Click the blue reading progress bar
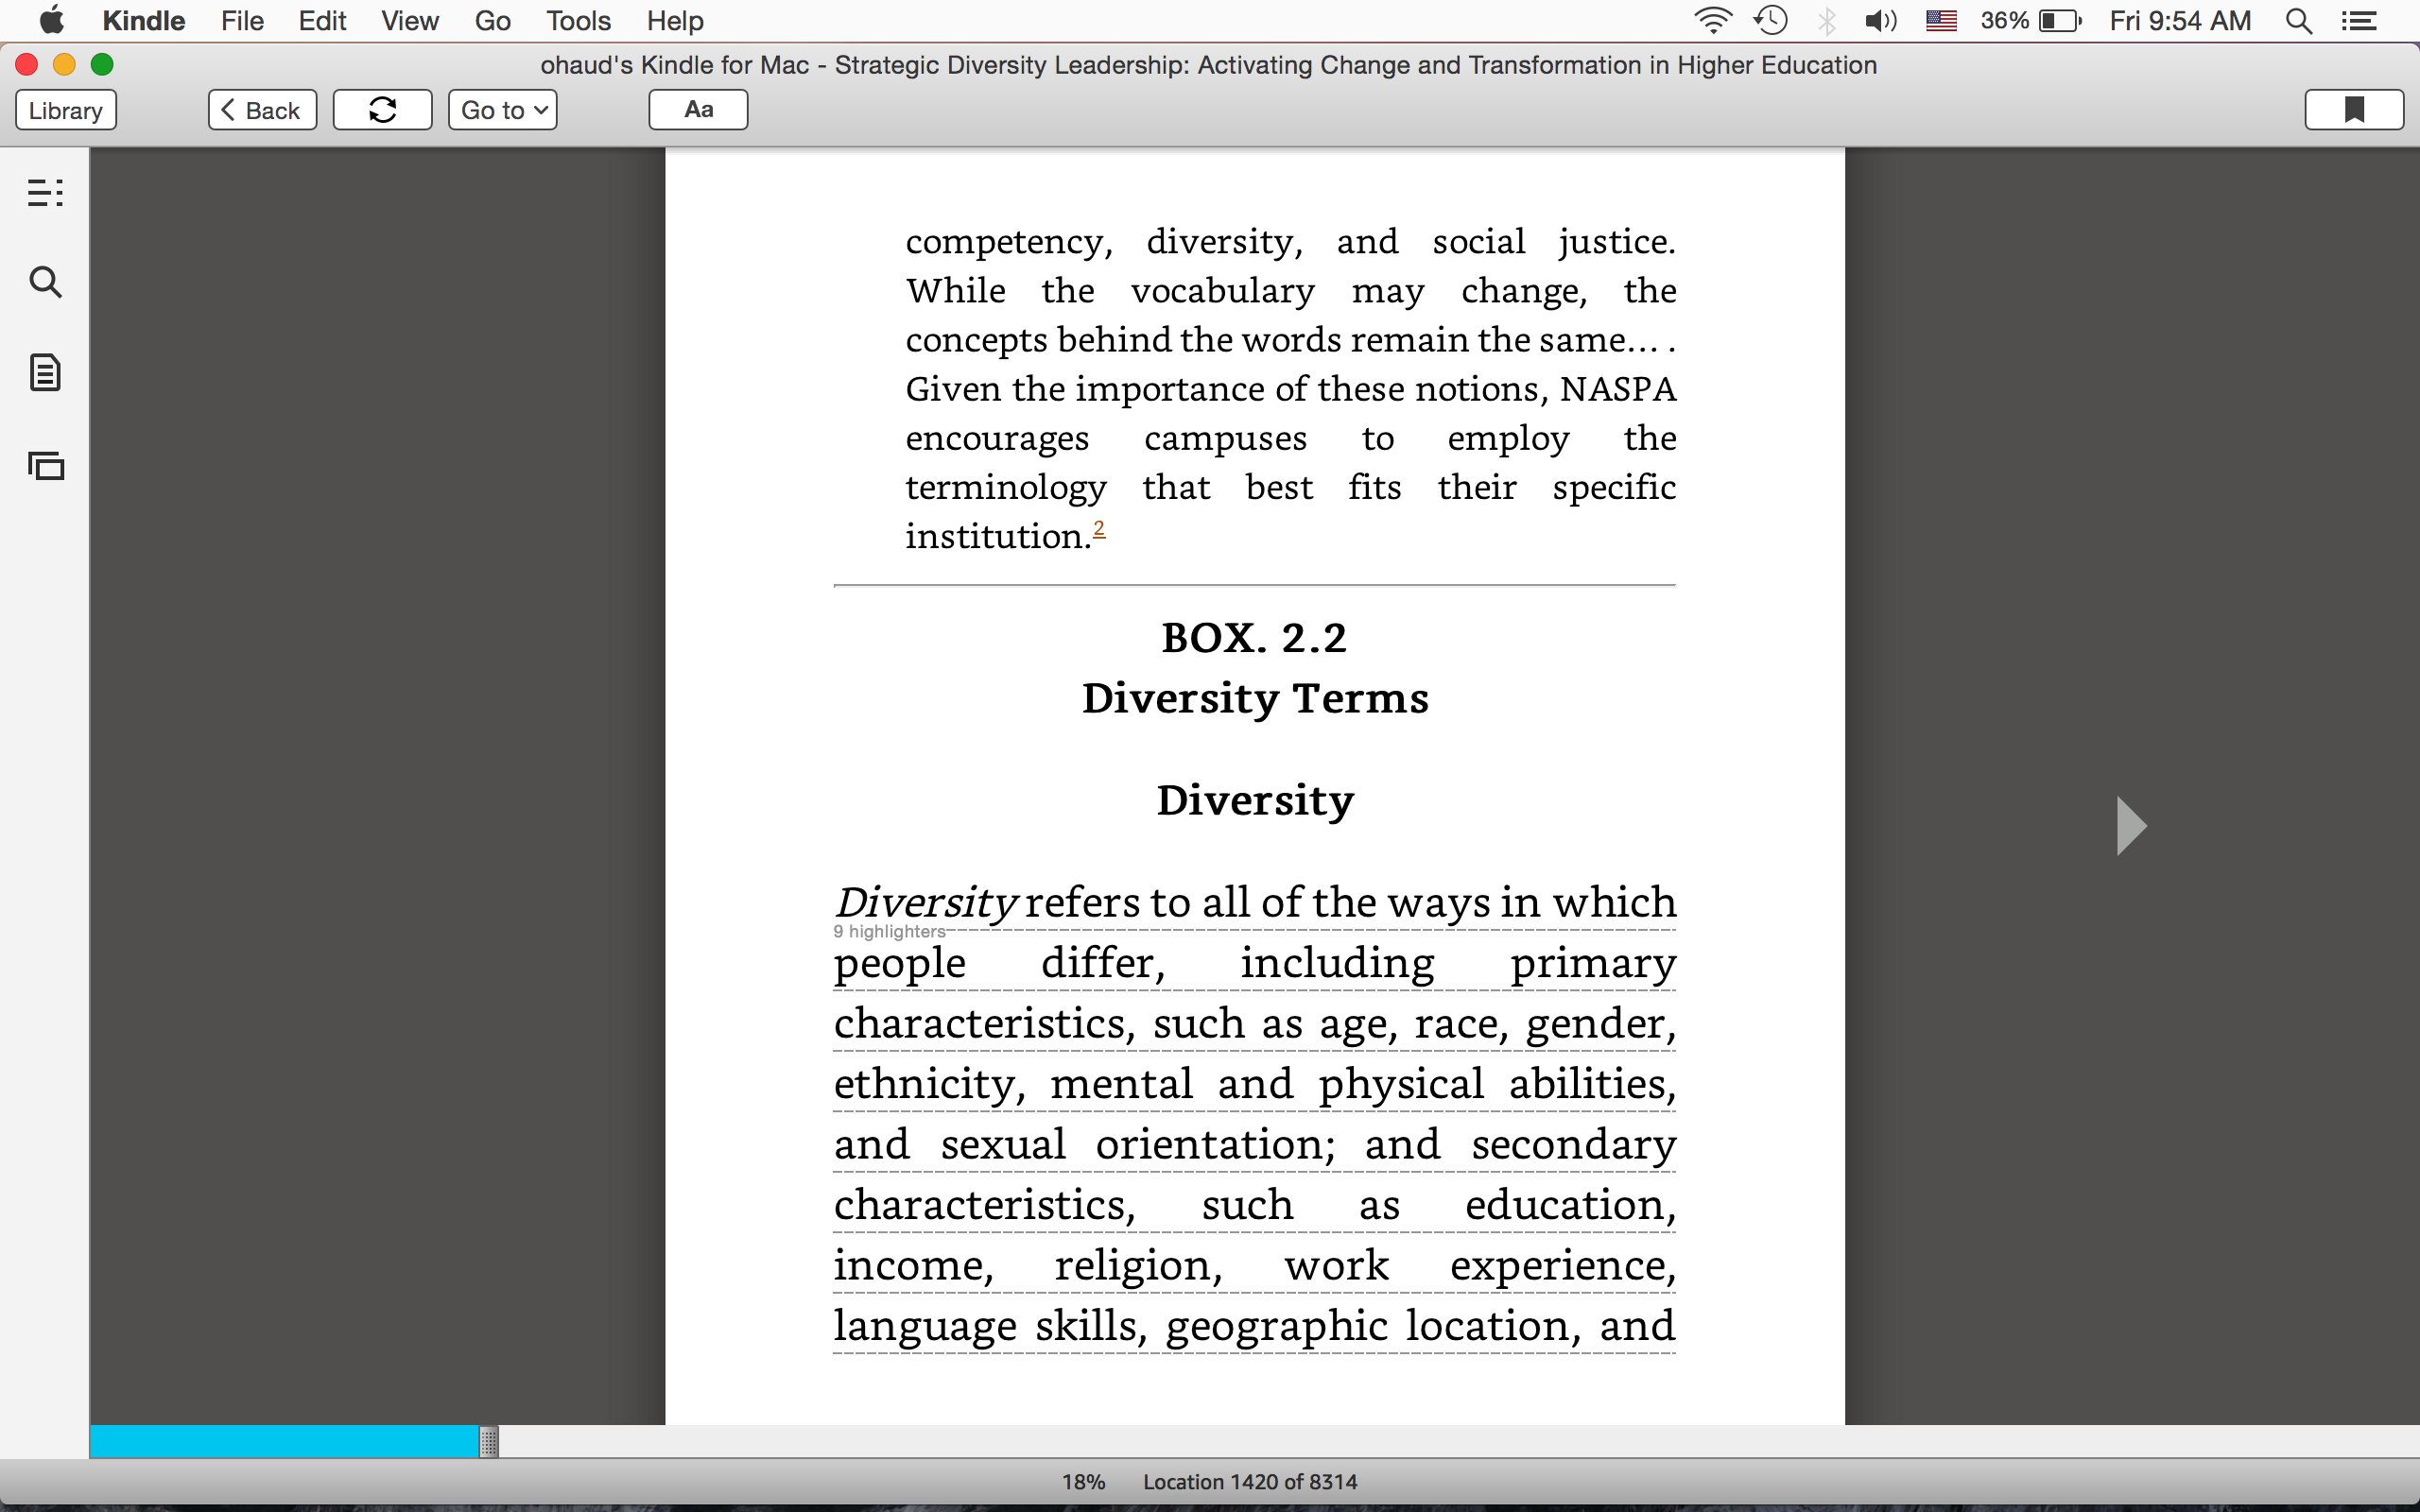This screenshot has width=2420, height=1512. click(x=284, y=1441)
